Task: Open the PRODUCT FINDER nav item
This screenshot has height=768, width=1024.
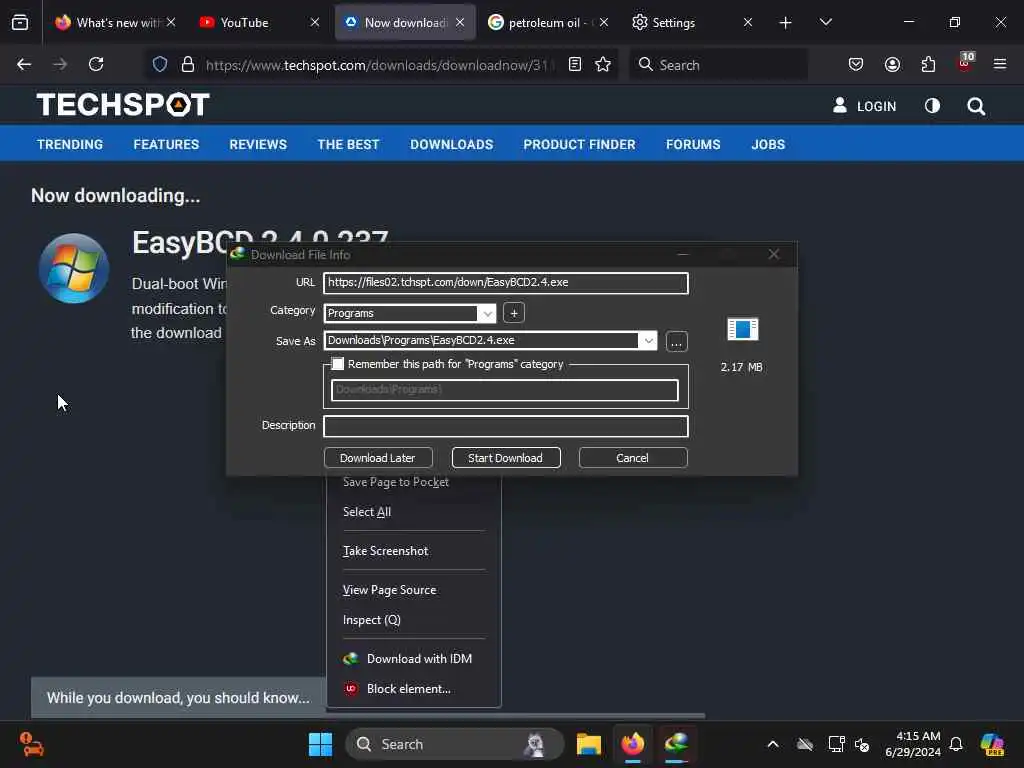Action: [x=579, y=144]
